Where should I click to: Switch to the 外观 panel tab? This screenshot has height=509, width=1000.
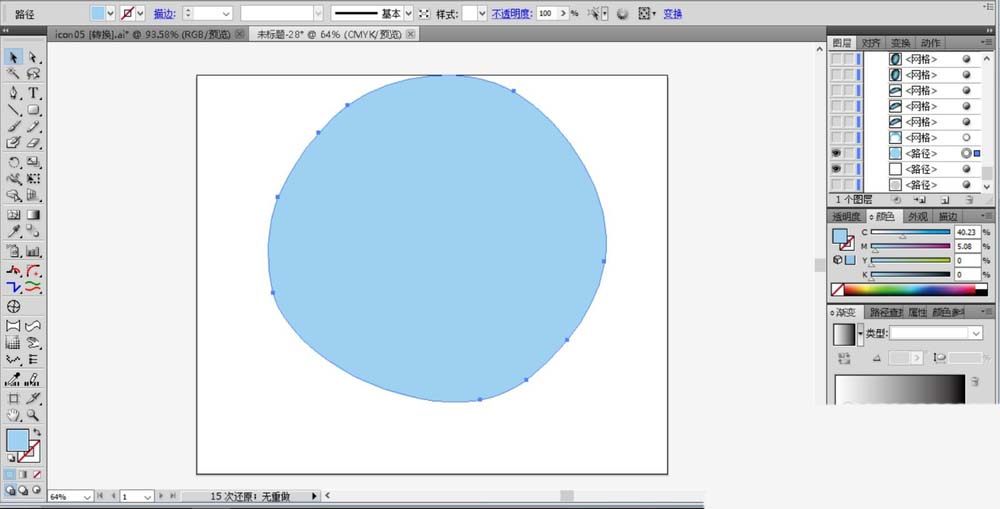click(x=918, y=217)
